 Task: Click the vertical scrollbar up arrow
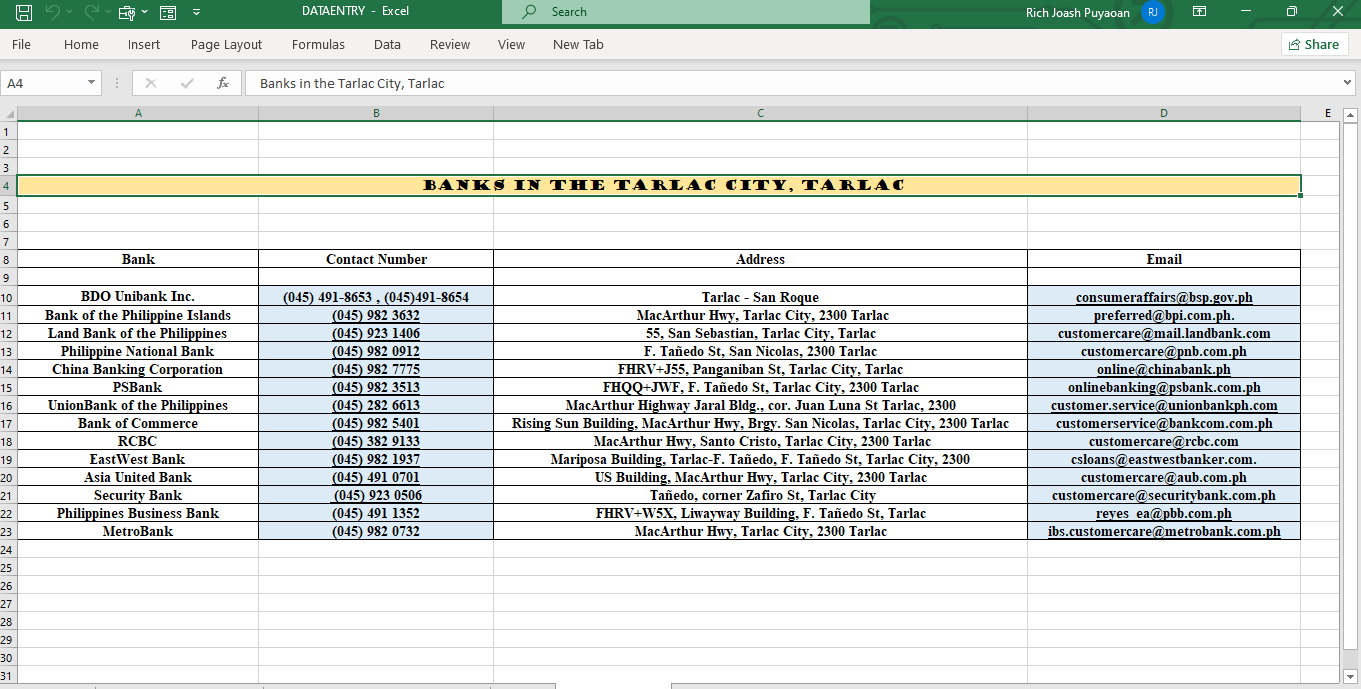(x=1349, y=114)
